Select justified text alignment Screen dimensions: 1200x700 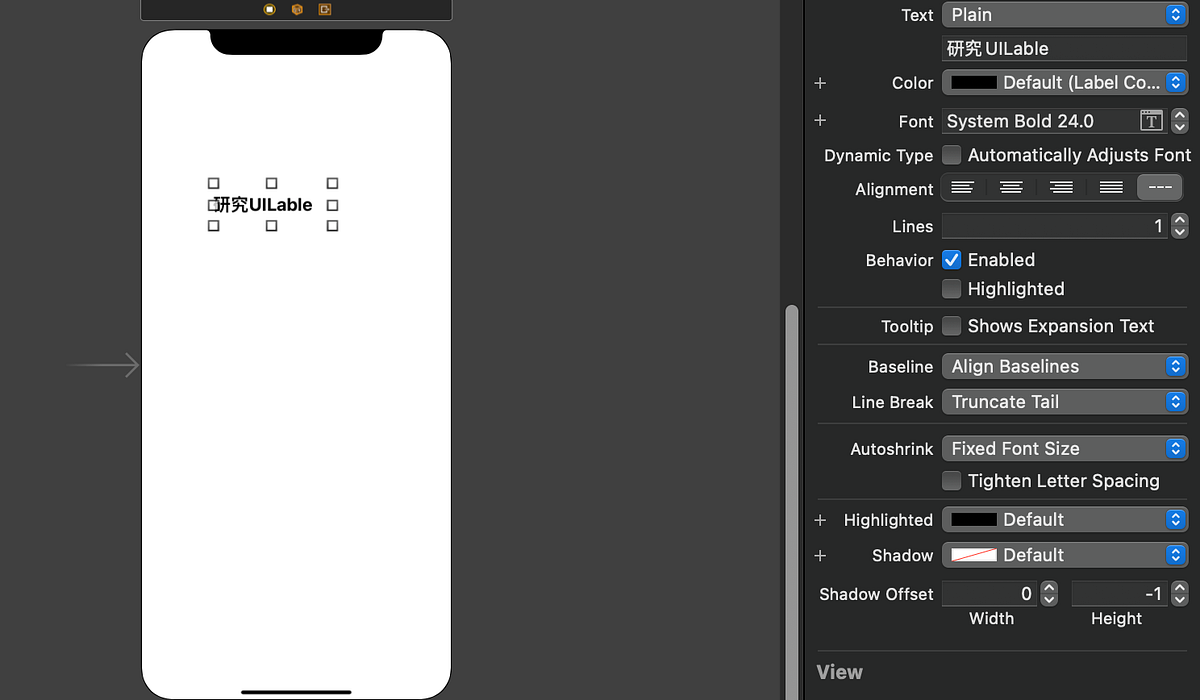pos(1111,187)
